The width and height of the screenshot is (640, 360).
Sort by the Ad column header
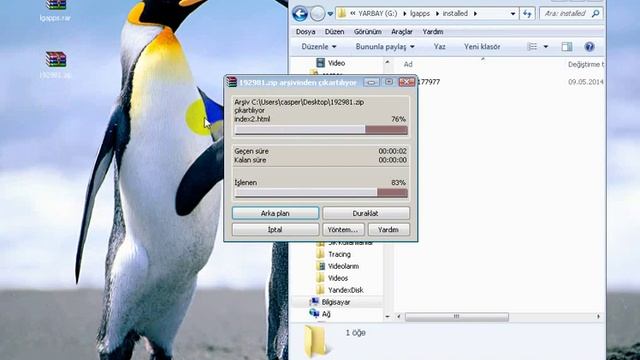[408, 64]
